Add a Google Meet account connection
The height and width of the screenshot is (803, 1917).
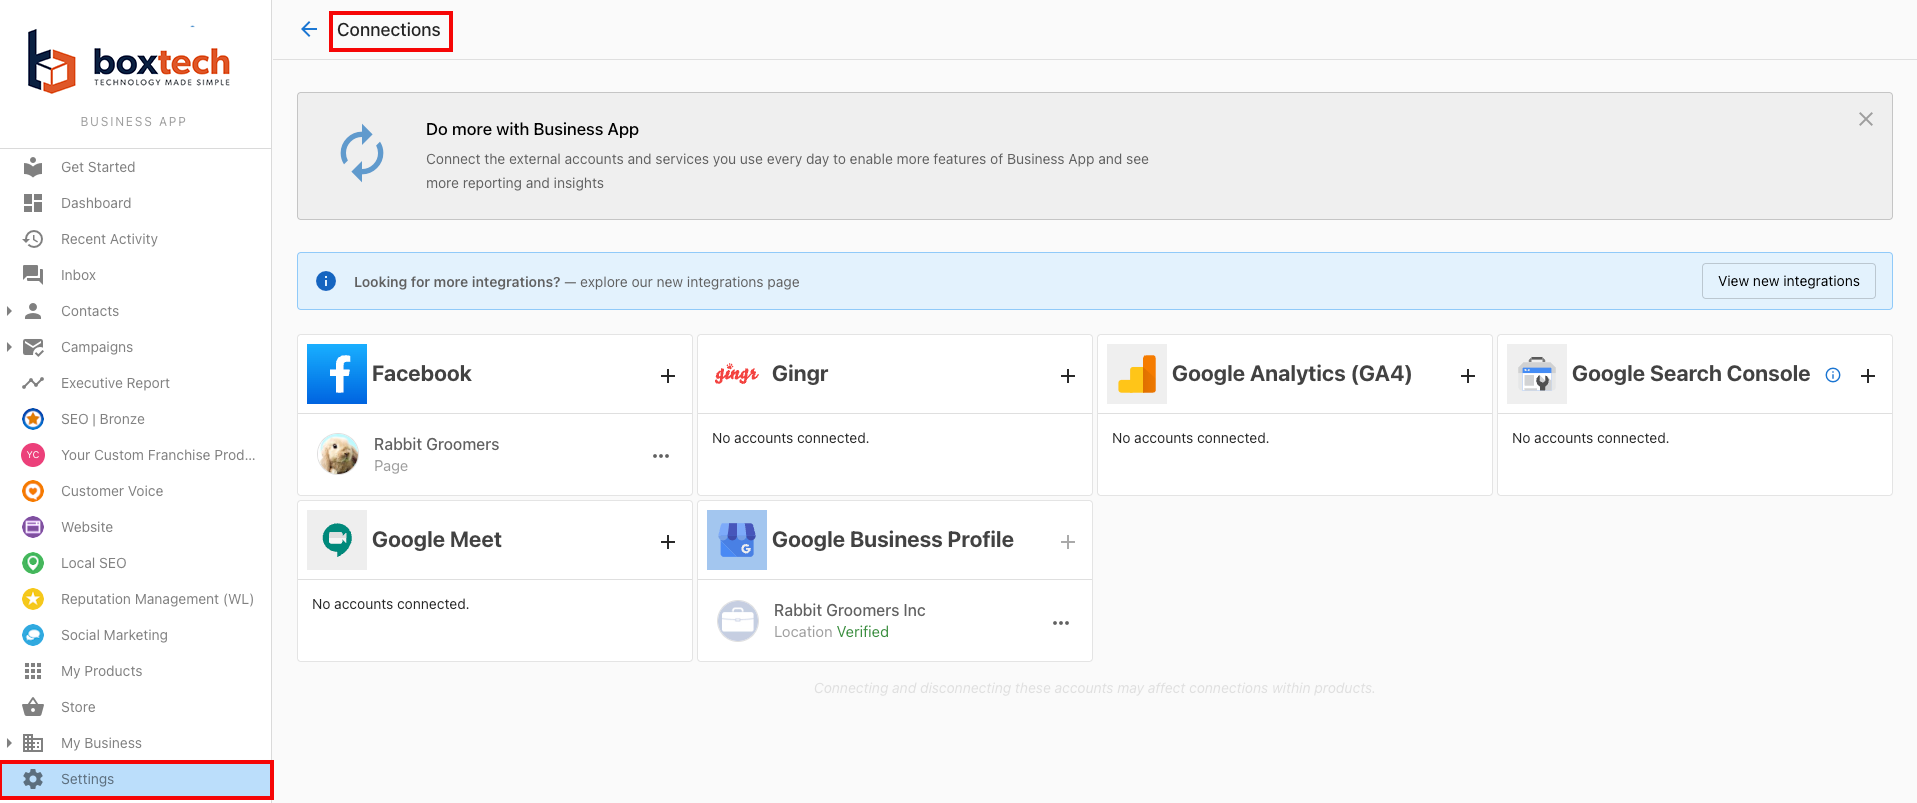coord(668,542)
